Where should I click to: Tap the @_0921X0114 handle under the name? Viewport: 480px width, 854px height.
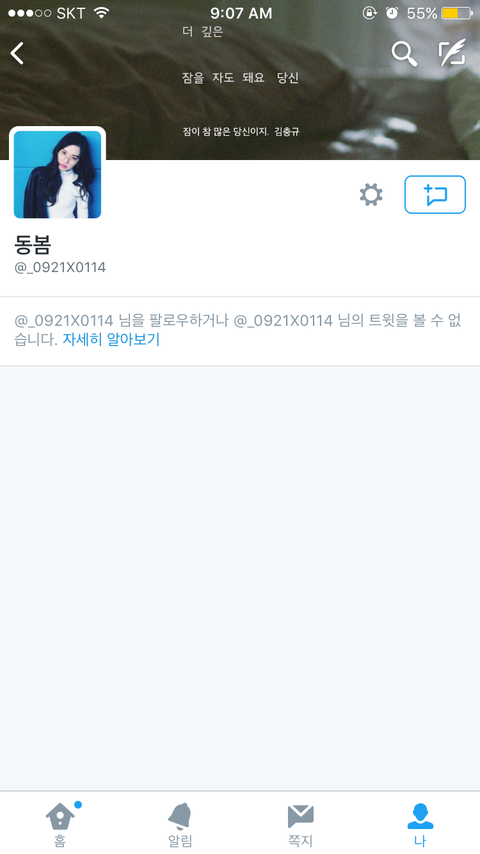[60, 267]
